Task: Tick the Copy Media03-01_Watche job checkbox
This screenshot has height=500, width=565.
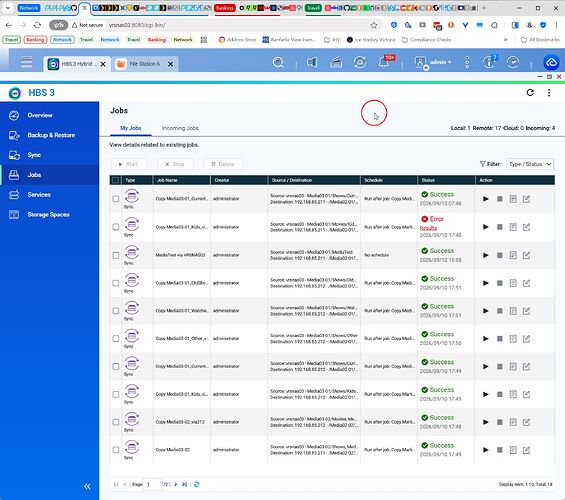Action: click(x=116, y=311)
